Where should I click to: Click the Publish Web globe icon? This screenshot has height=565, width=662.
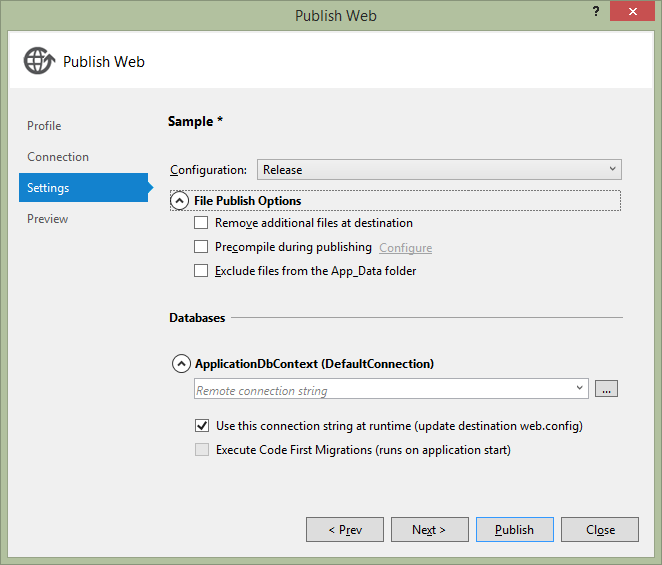(38, 61)
